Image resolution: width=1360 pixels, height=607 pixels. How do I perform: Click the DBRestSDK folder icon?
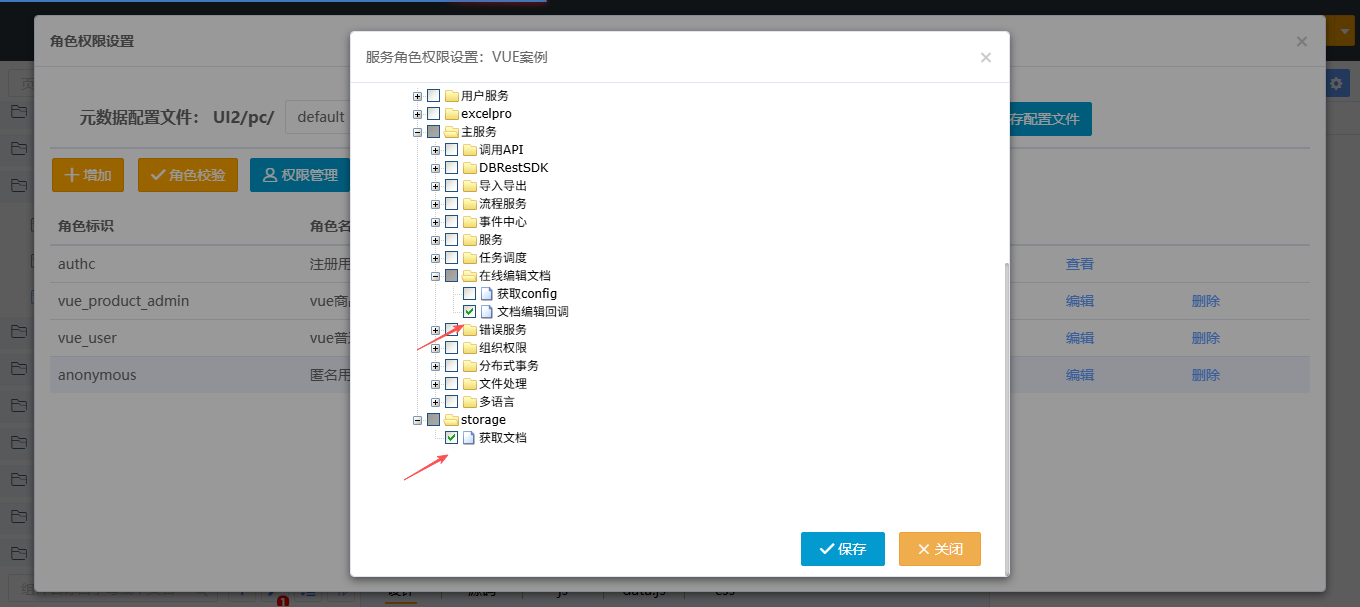(469, 168)
